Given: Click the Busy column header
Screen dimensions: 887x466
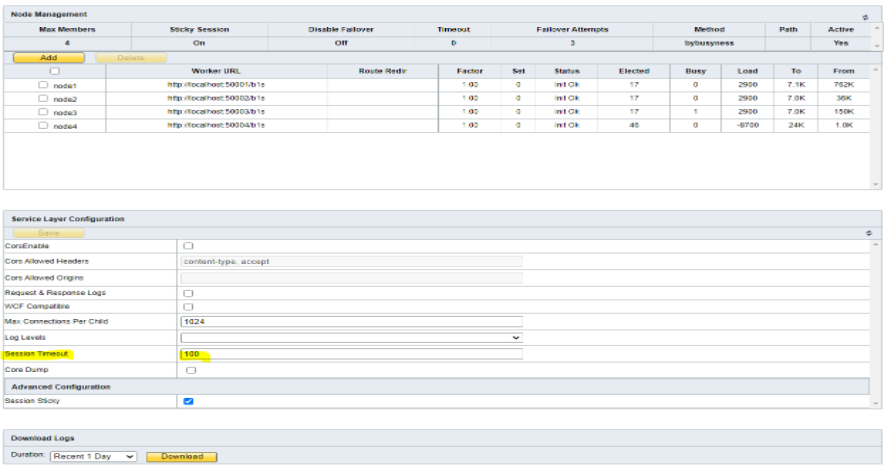Looking at the screenshot, I should point(695,71).
